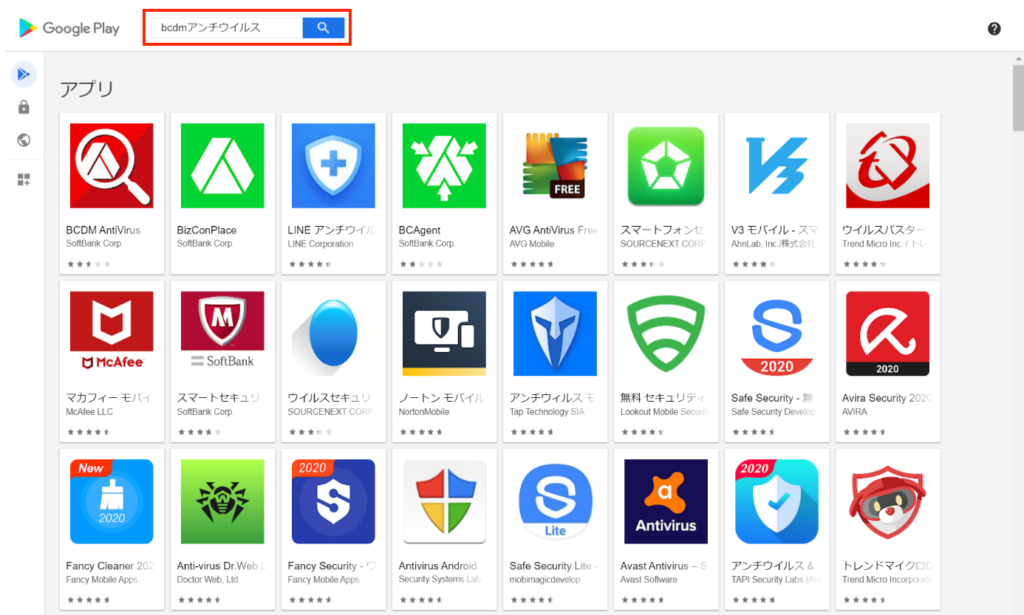The image size is (1024, 615).
Task: Open the BCDM AntiVirus app icon
Action: [x=111, y=165]
